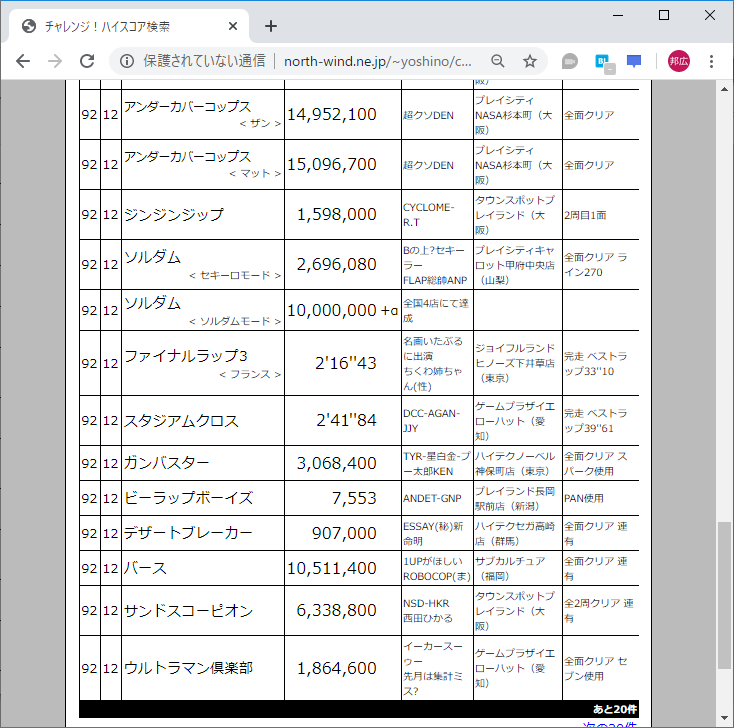Open the blue chat bubble extension
This screenshot has height=728, width=734.
tap(634, 61)
